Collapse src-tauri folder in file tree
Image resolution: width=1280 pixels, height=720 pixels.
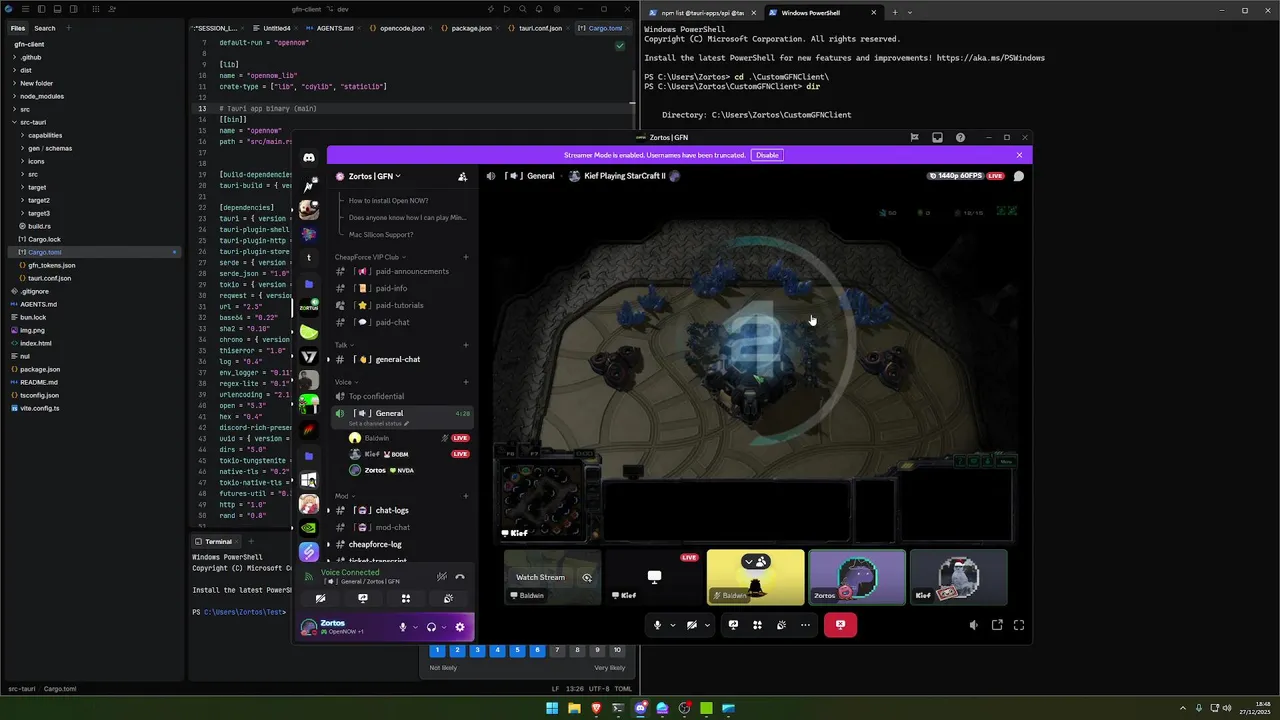(x=33, y=122)
